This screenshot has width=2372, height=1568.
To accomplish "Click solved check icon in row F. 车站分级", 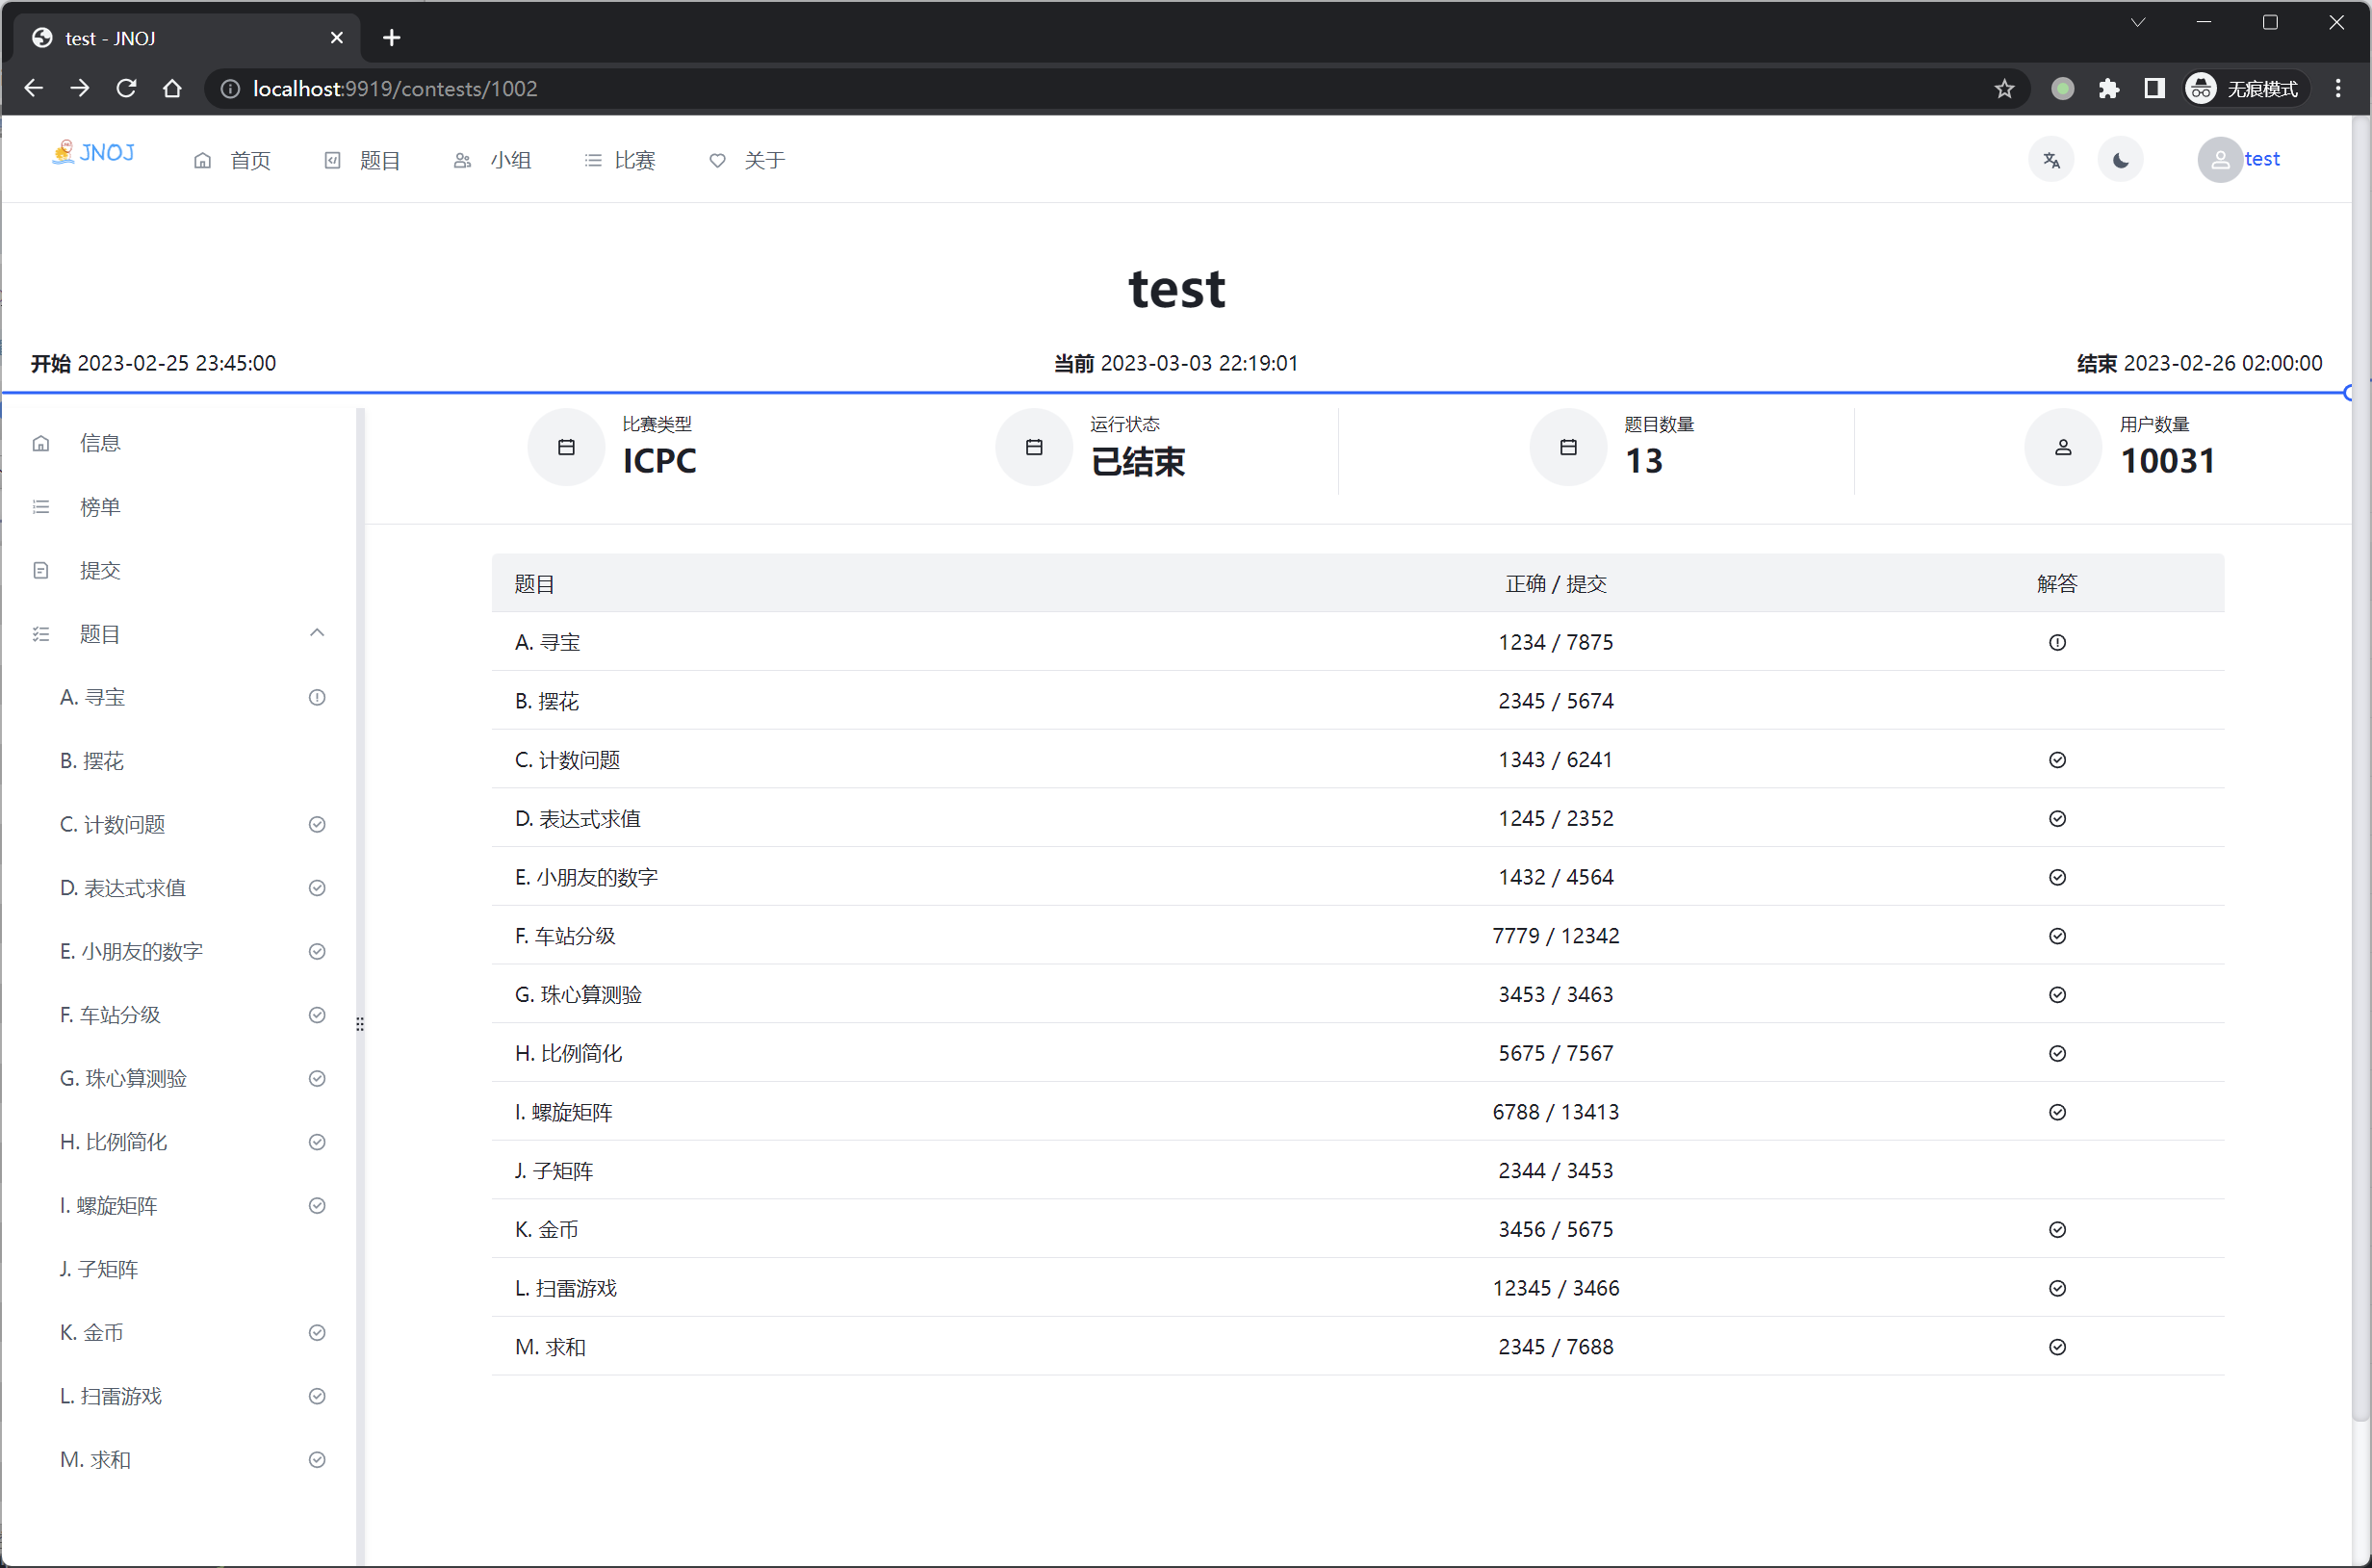I will coord(2057,936).
